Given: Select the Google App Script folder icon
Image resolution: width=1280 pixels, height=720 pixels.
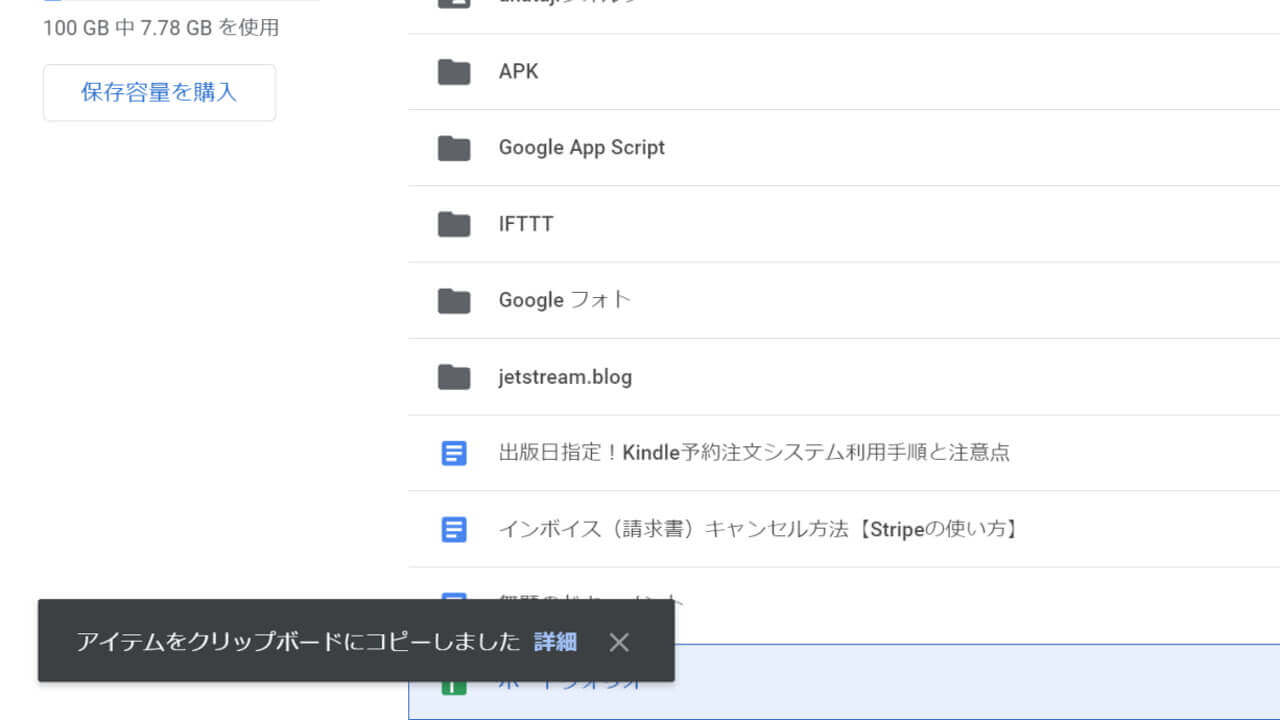Looking at the screenshot, I should (x=454, y=148).
